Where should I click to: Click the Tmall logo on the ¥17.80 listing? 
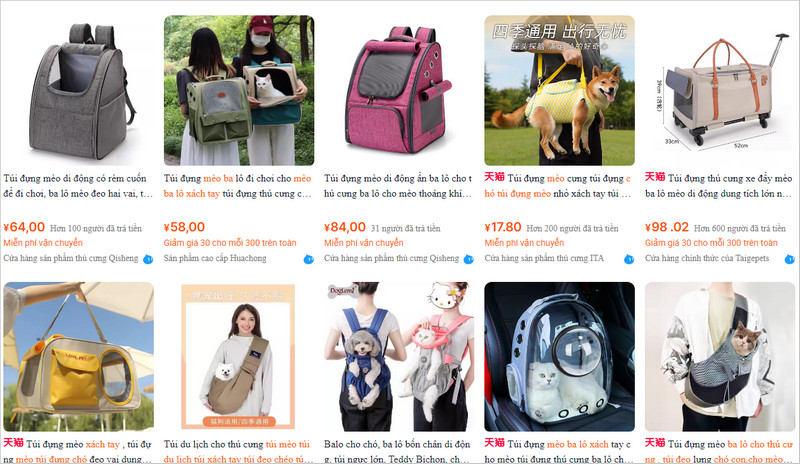coord(494,177)
